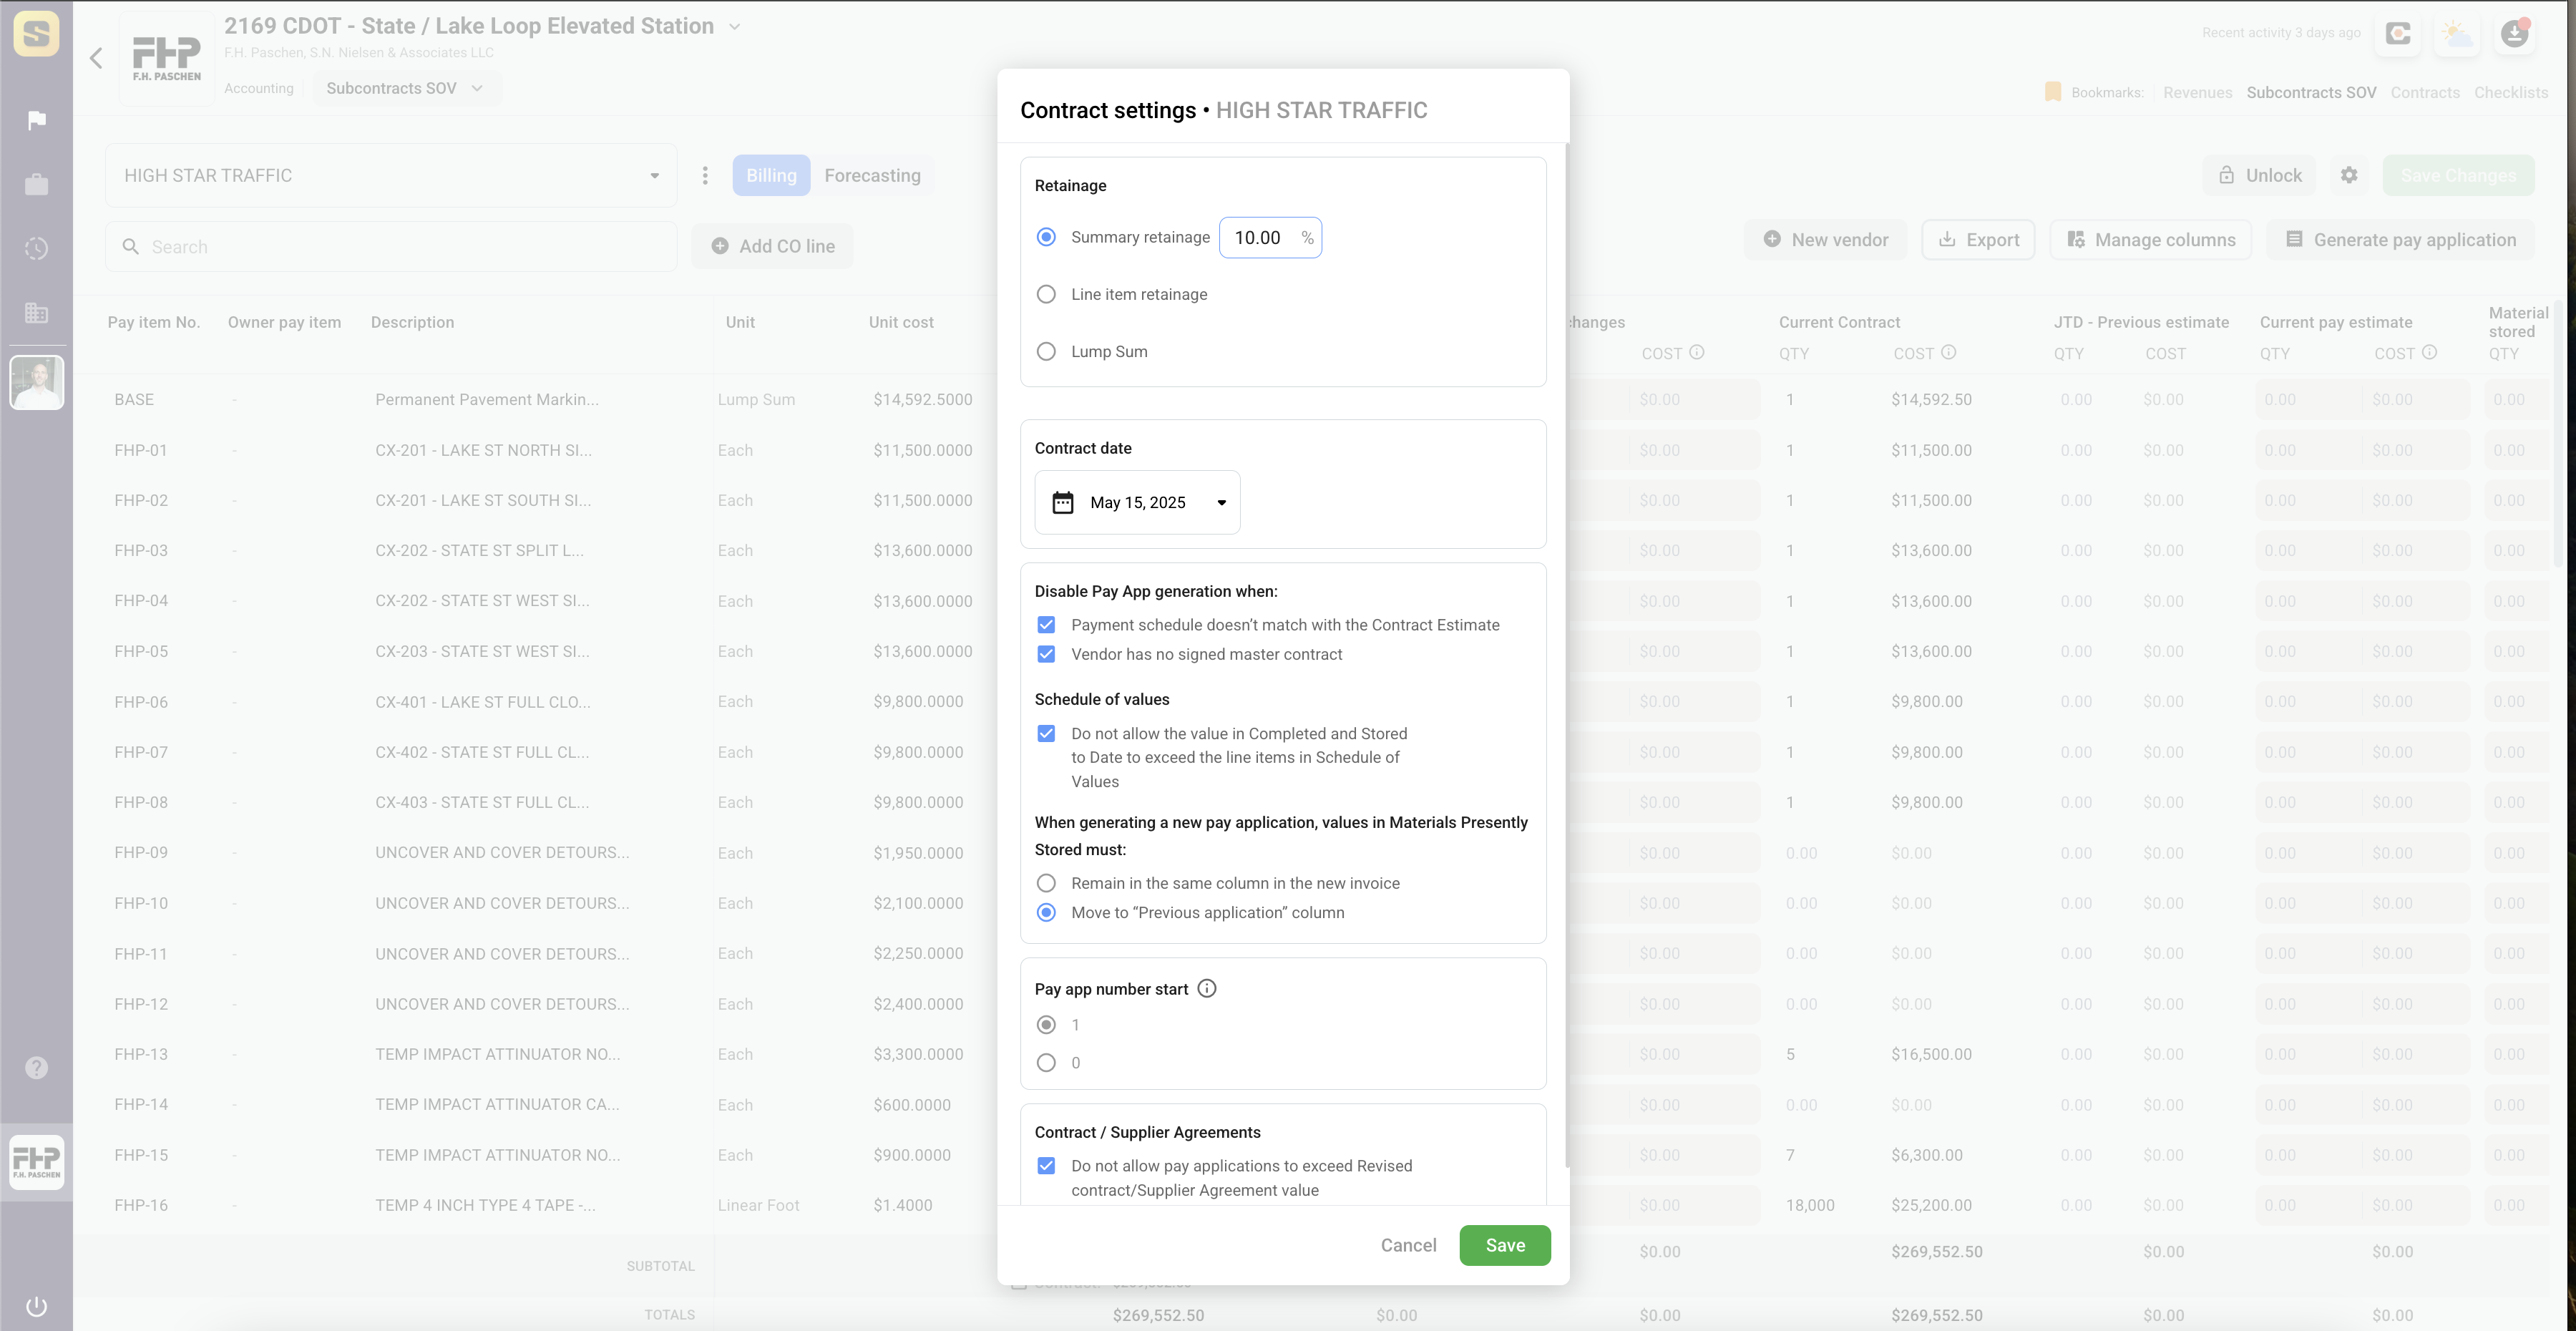Click Cancel in Contract settings dialog
The height and width of the screenshot is (1331, 2576).
(1408, 1245)
